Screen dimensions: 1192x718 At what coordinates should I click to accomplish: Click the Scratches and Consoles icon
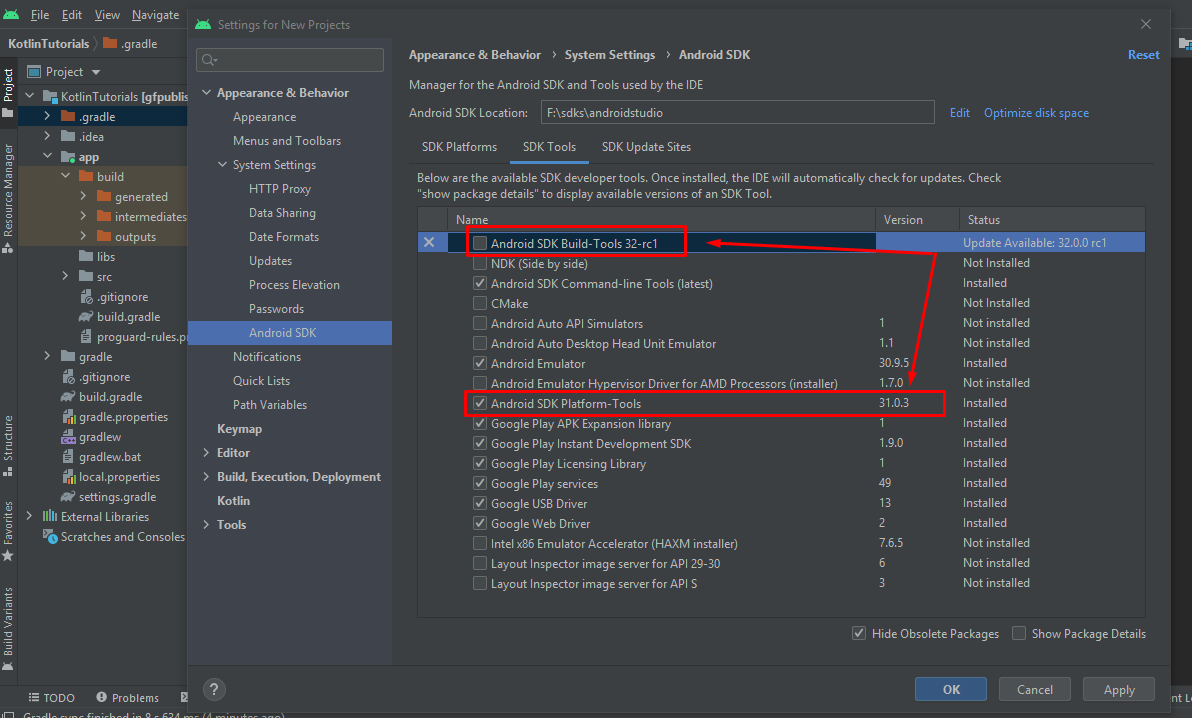[50, 536]
